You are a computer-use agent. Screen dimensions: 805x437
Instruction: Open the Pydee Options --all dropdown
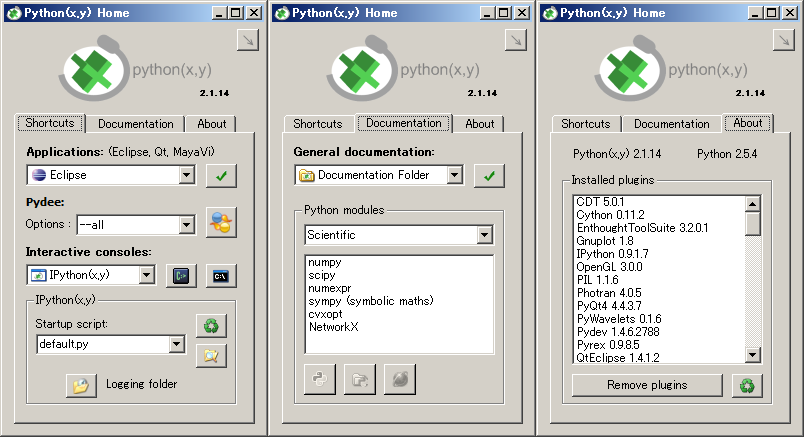186,225
